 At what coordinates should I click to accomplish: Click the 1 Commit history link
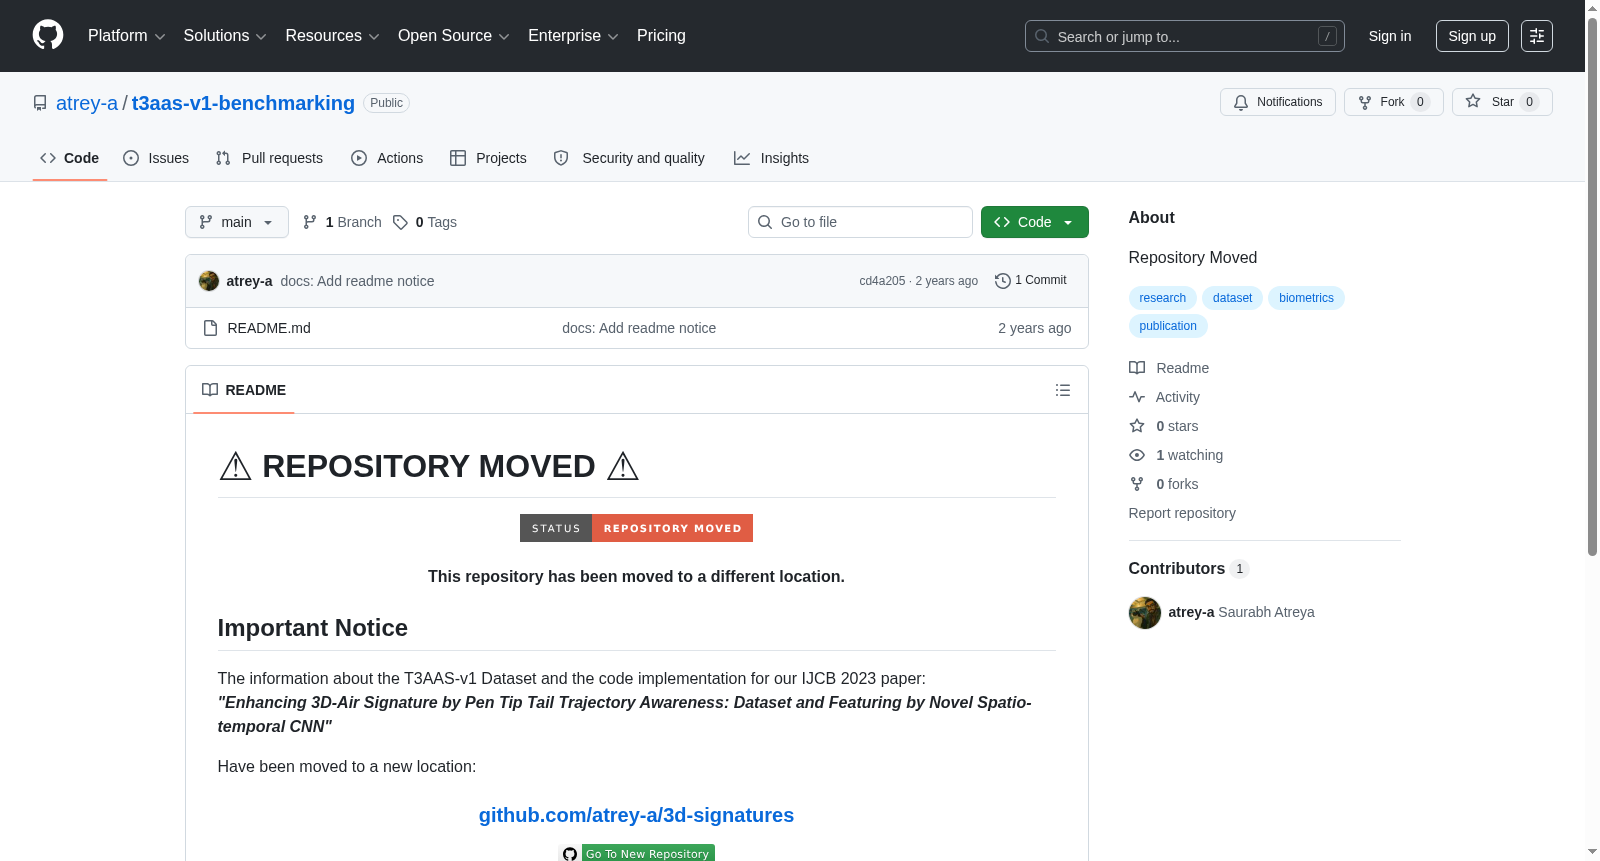(1031, 281)
